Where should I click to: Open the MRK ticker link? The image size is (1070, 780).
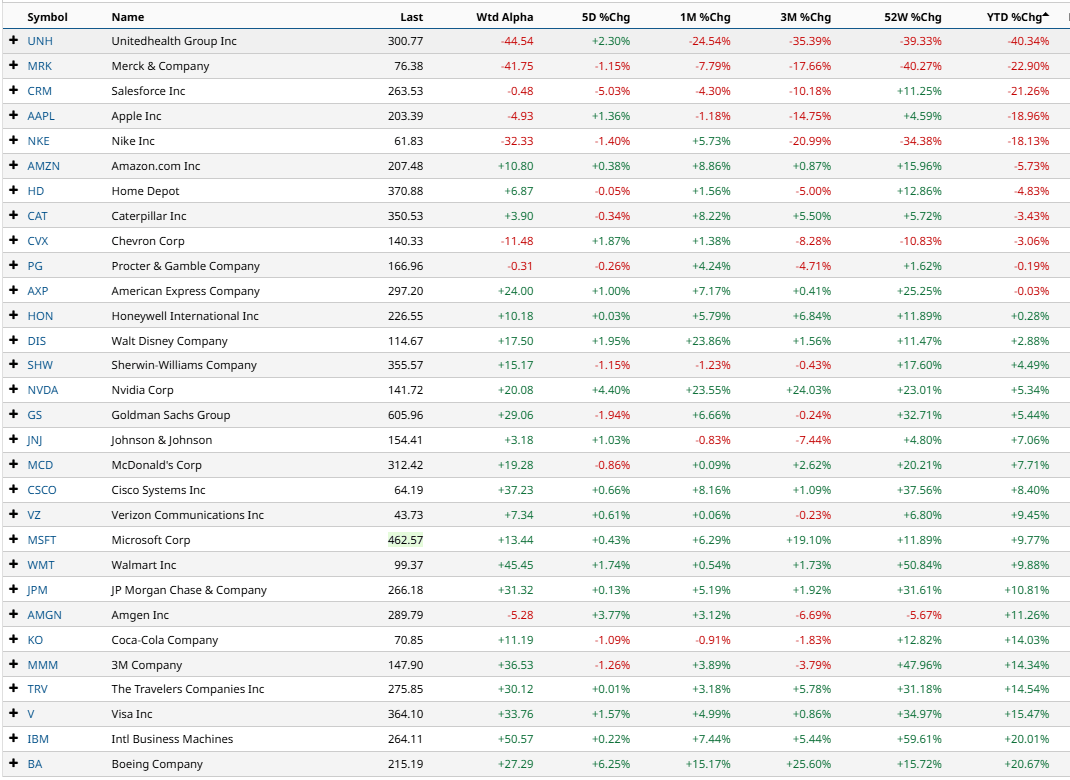(39, 66)
